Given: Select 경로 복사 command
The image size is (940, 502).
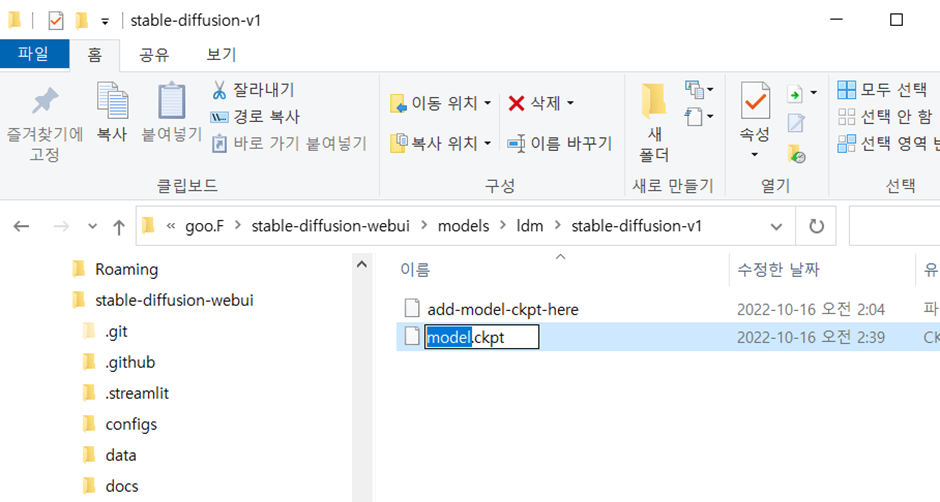Looking at the screenshot, I should 255,116.
